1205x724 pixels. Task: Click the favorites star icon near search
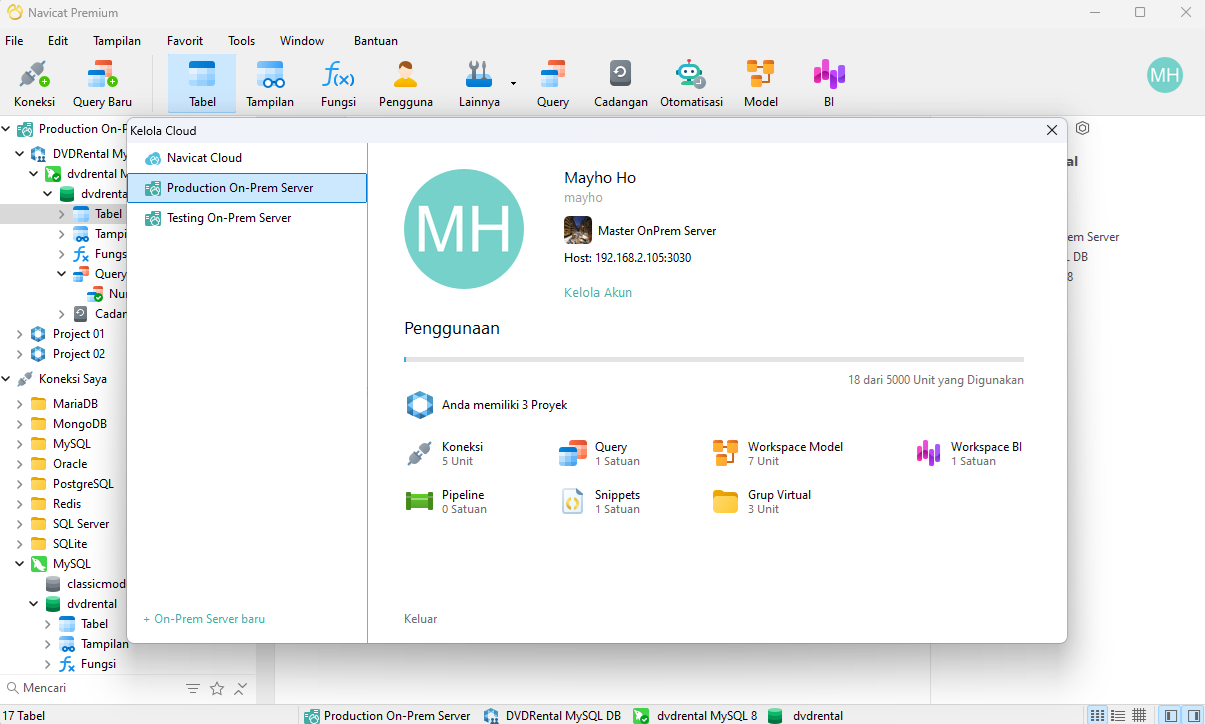click(x=217, y=689)
